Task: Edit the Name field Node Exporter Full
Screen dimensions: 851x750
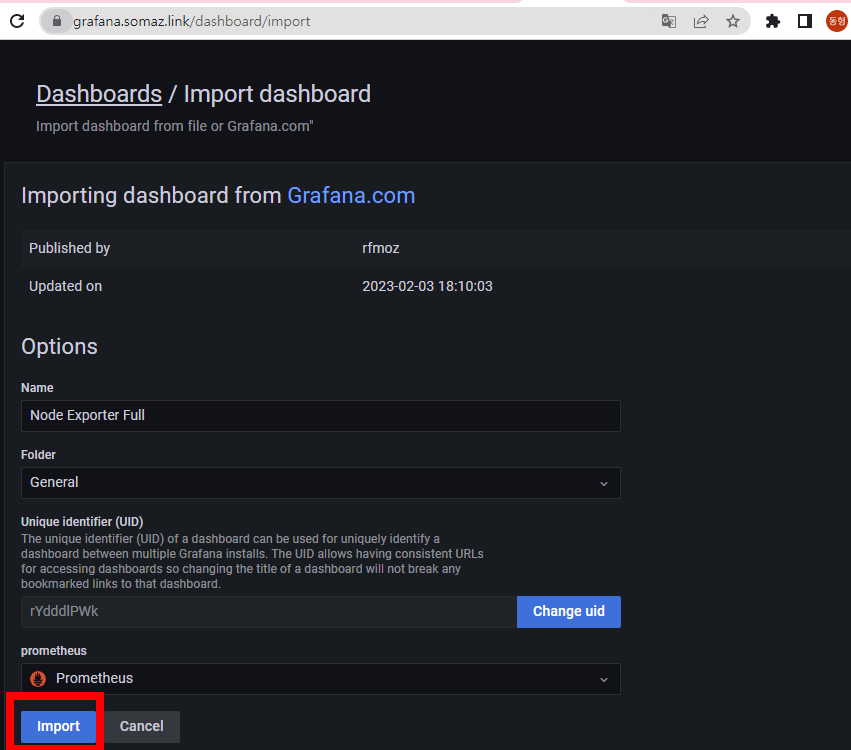Action: 321,416
